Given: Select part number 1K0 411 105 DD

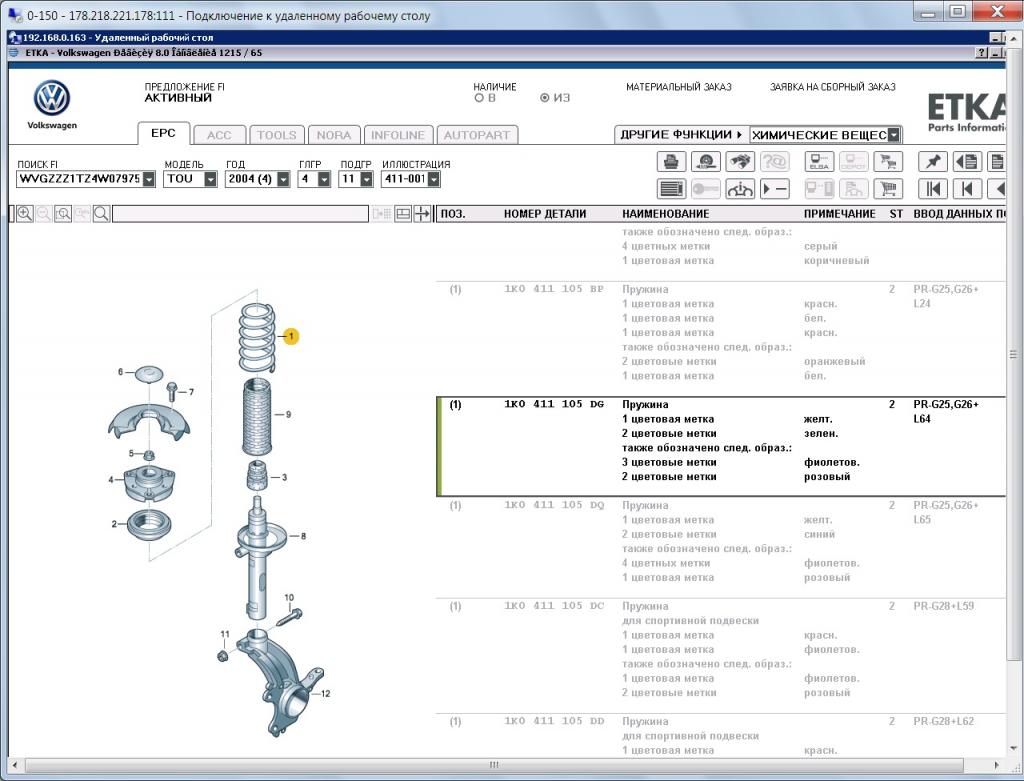Looking at the screenshot, I should click(x=554, y=721).
